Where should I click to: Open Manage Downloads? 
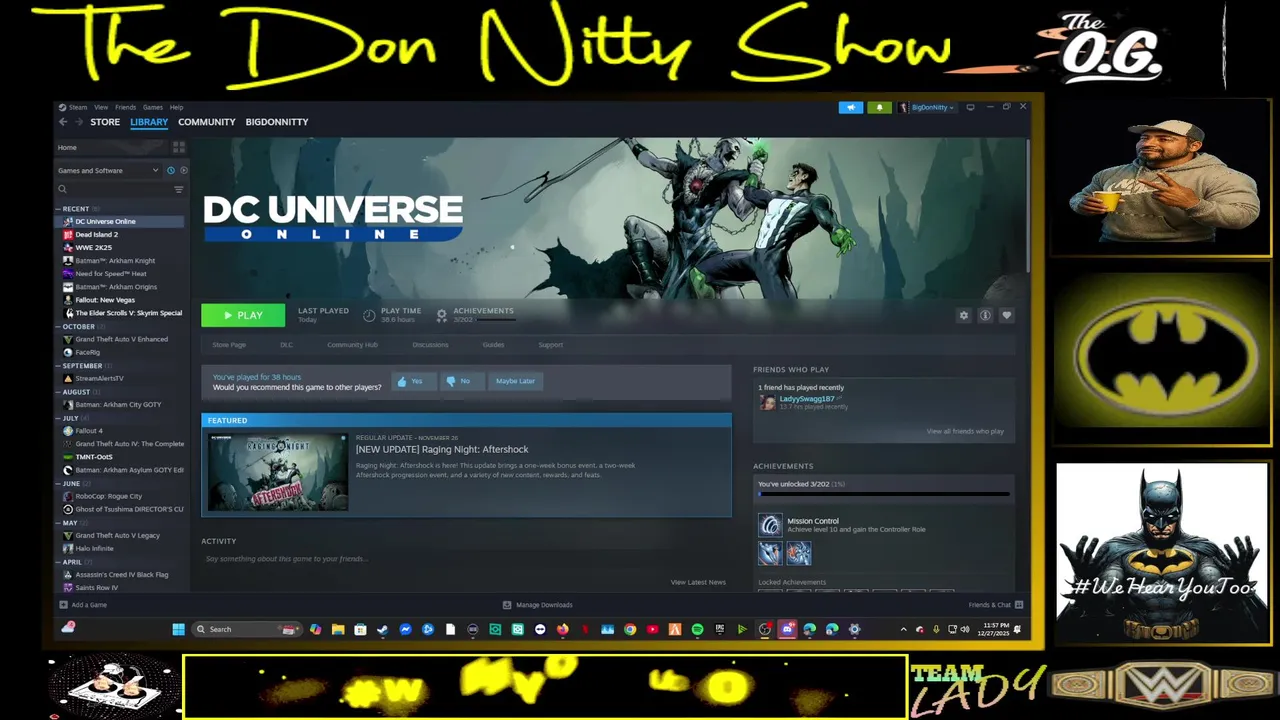pyautogui.click(x=538, y=605)
